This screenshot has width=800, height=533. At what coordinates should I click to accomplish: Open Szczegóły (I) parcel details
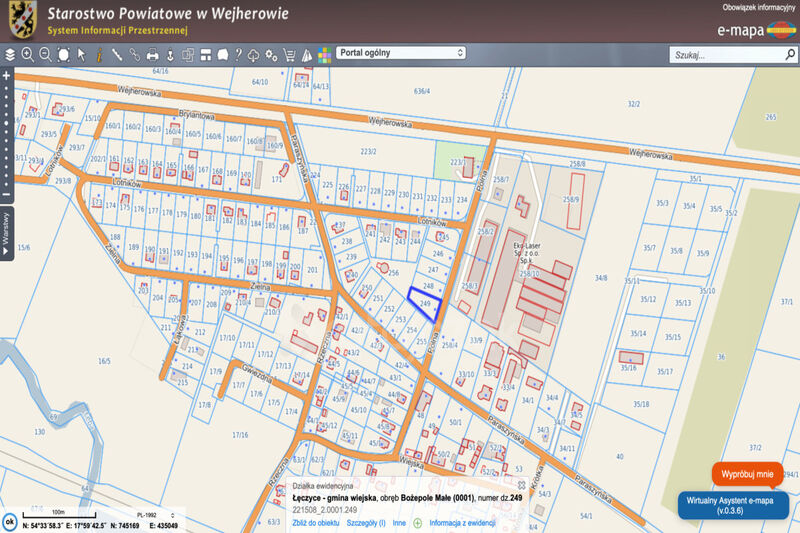point(367,523)
